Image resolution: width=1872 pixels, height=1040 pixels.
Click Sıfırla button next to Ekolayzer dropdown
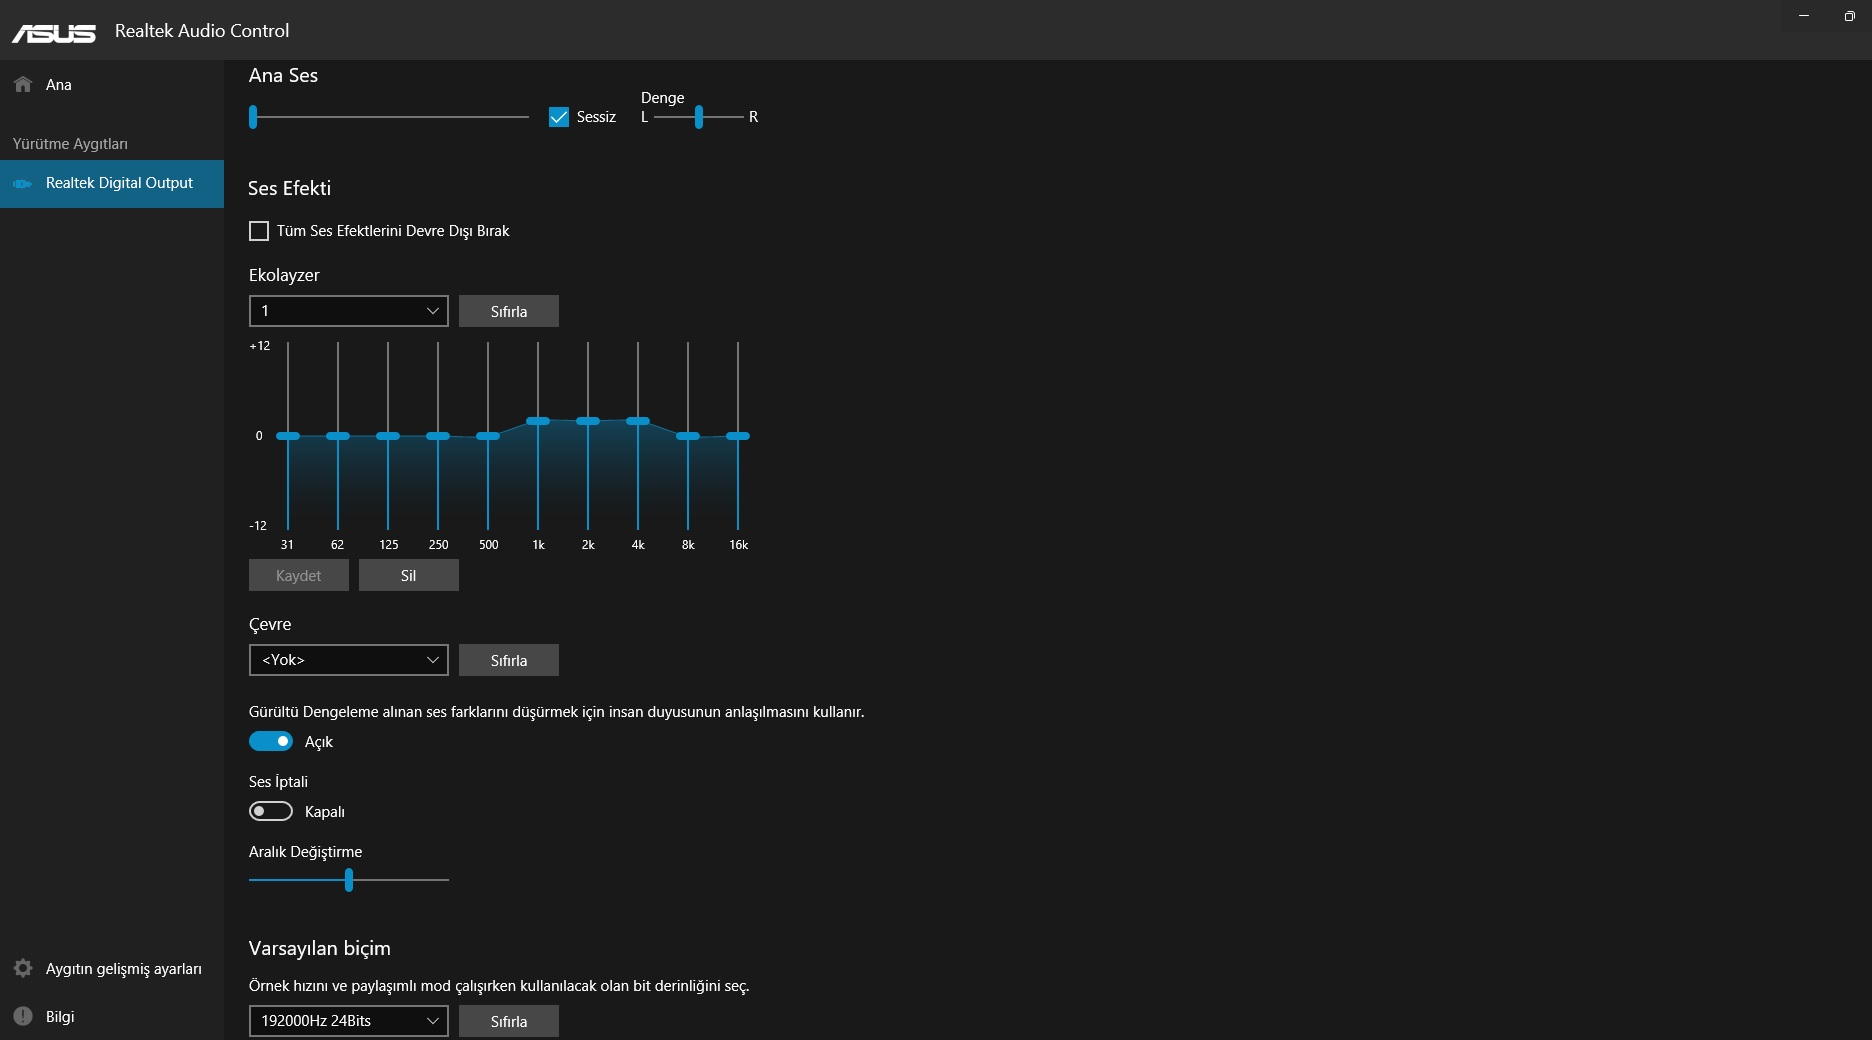[x=509, y=311]
